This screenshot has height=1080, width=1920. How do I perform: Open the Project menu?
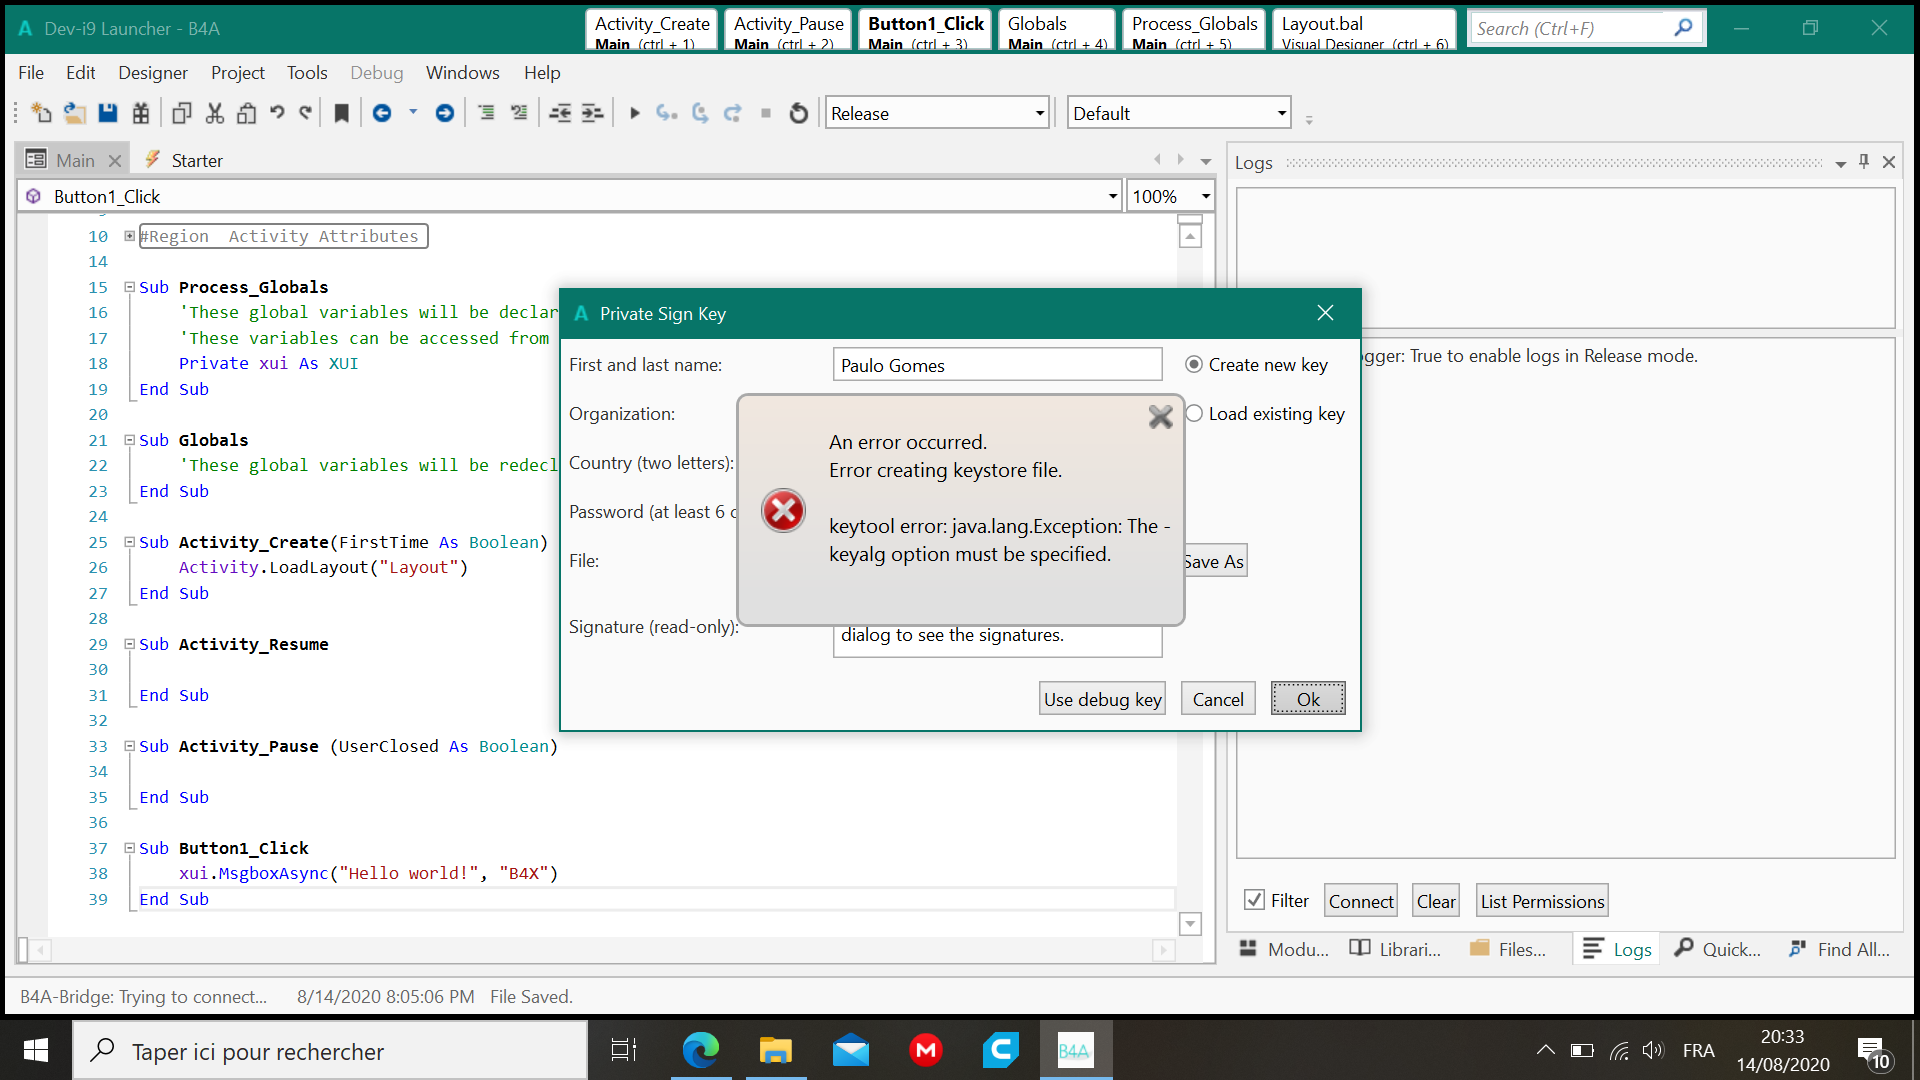(x=238, y=73)
